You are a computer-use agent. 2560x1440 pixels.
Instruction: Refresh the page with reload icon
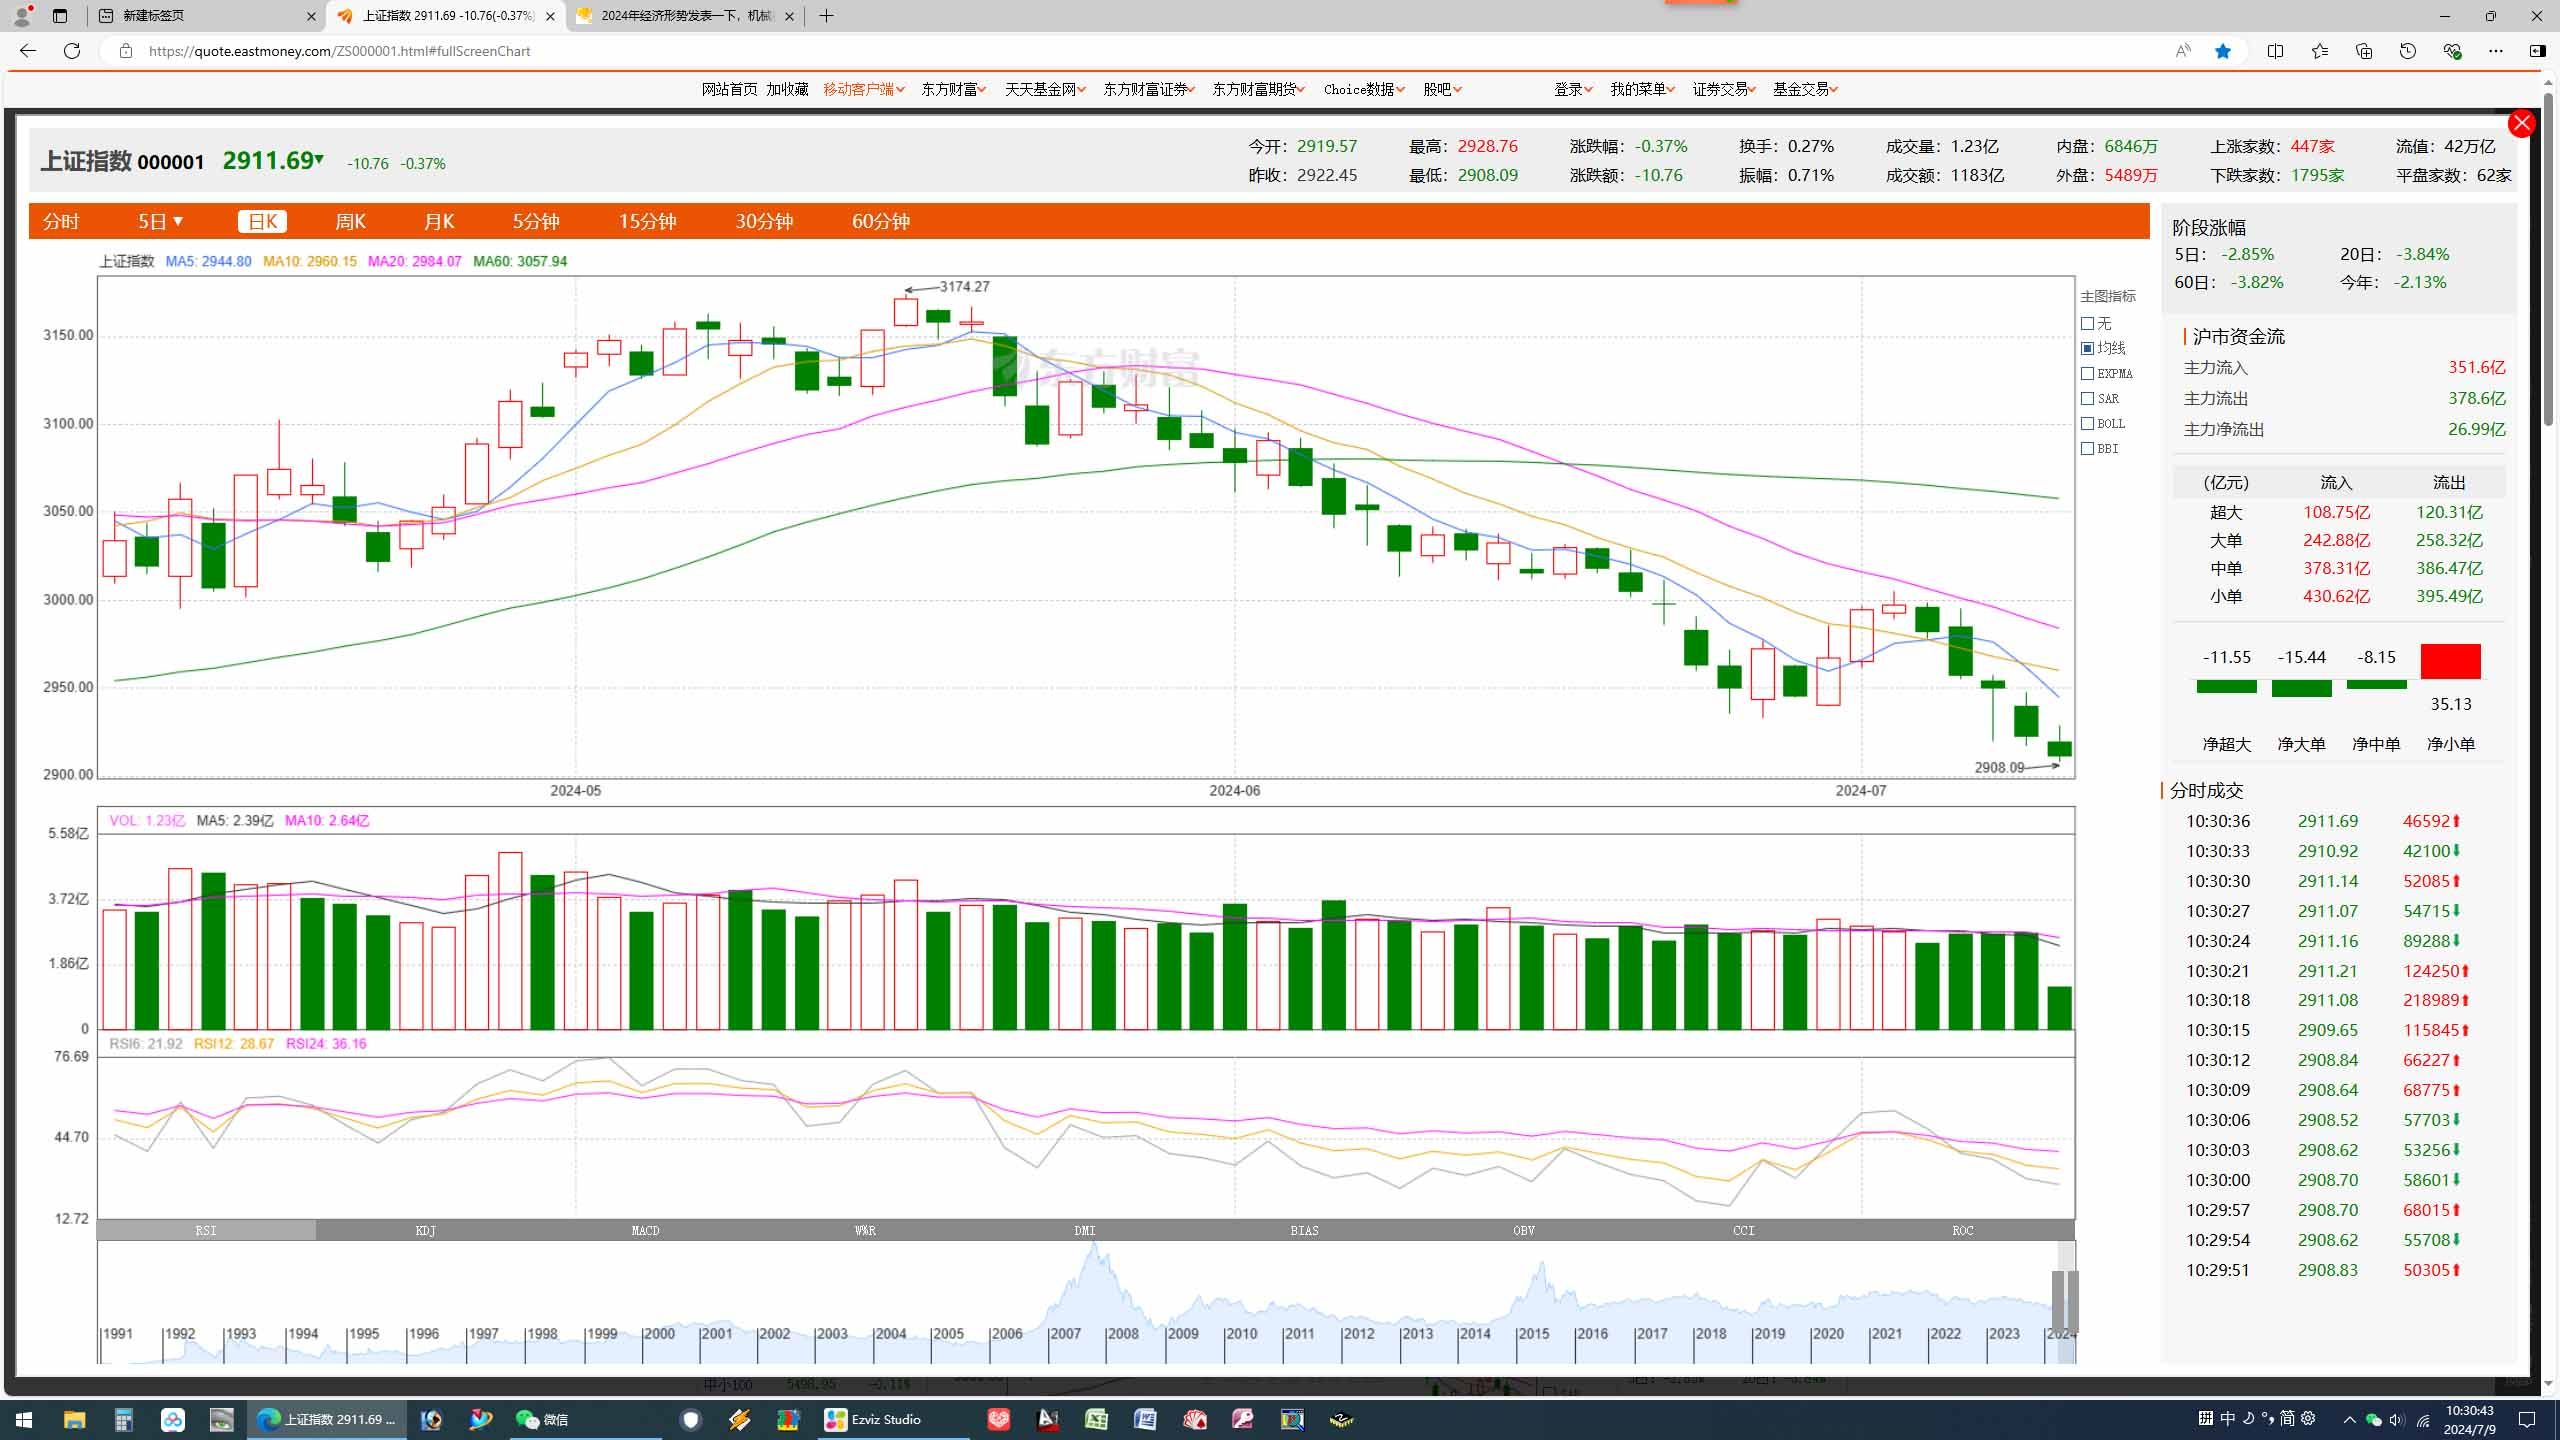point(72,51)
